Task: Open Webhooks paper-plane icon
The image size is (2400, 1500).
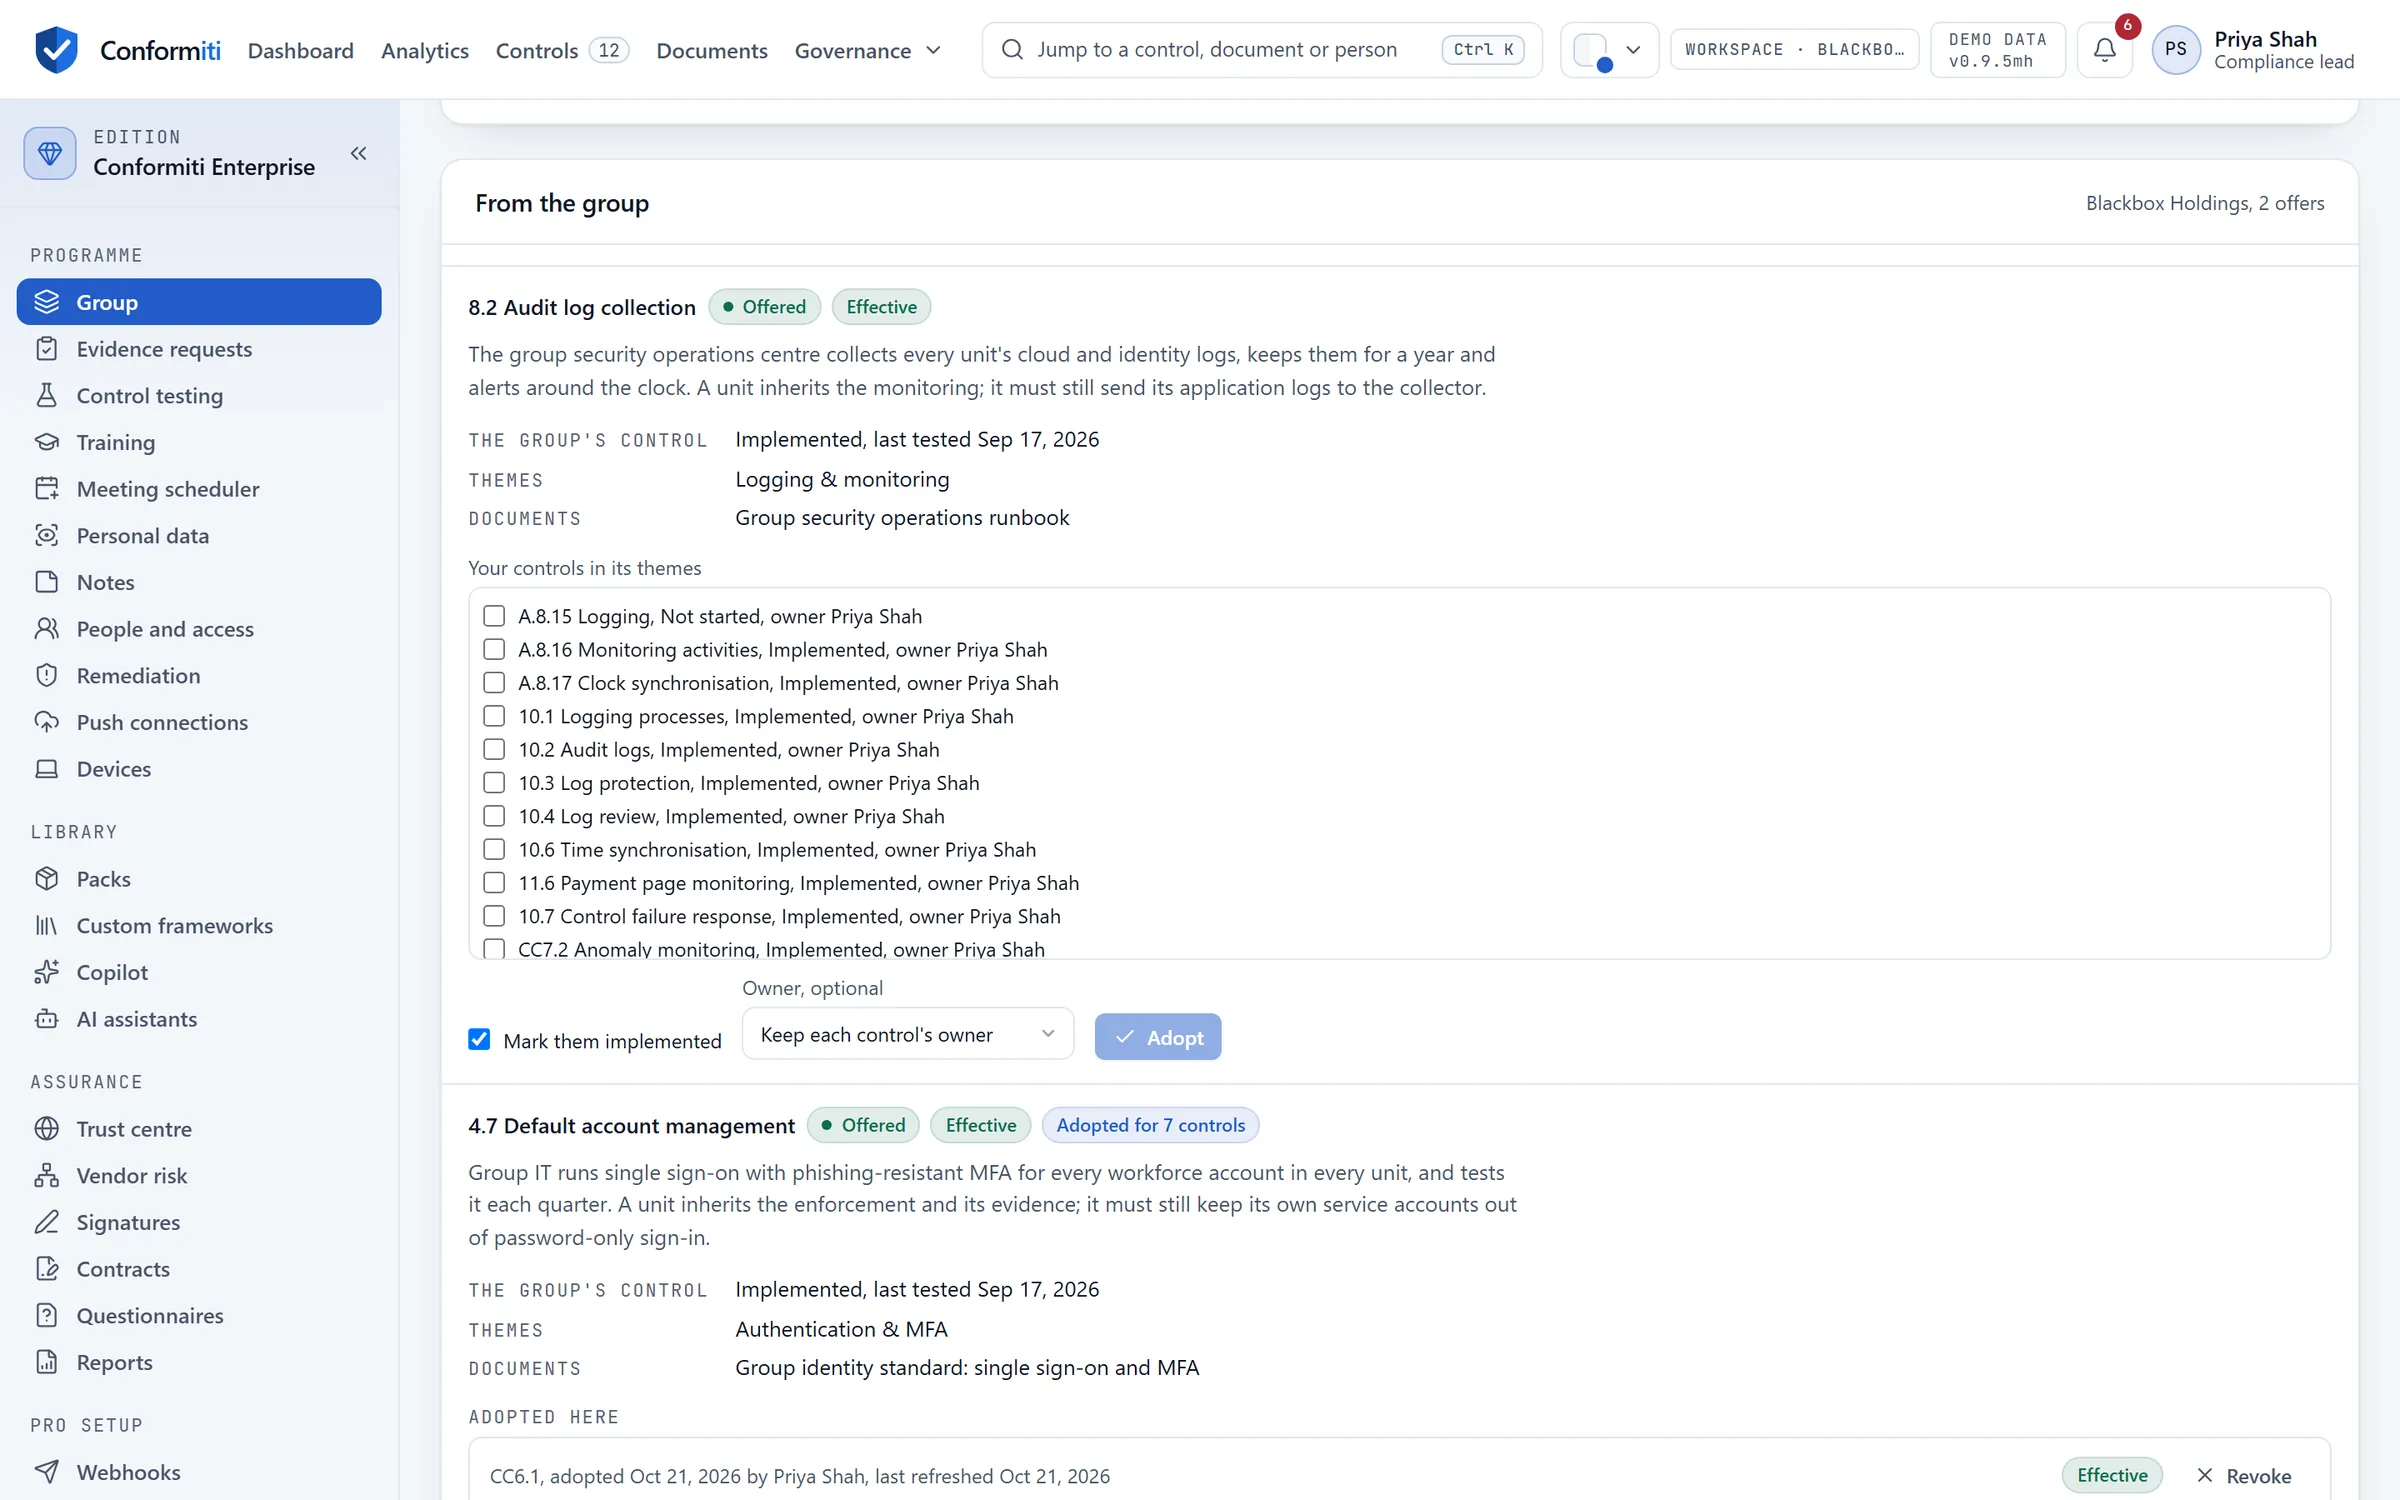Action: 46,1472
